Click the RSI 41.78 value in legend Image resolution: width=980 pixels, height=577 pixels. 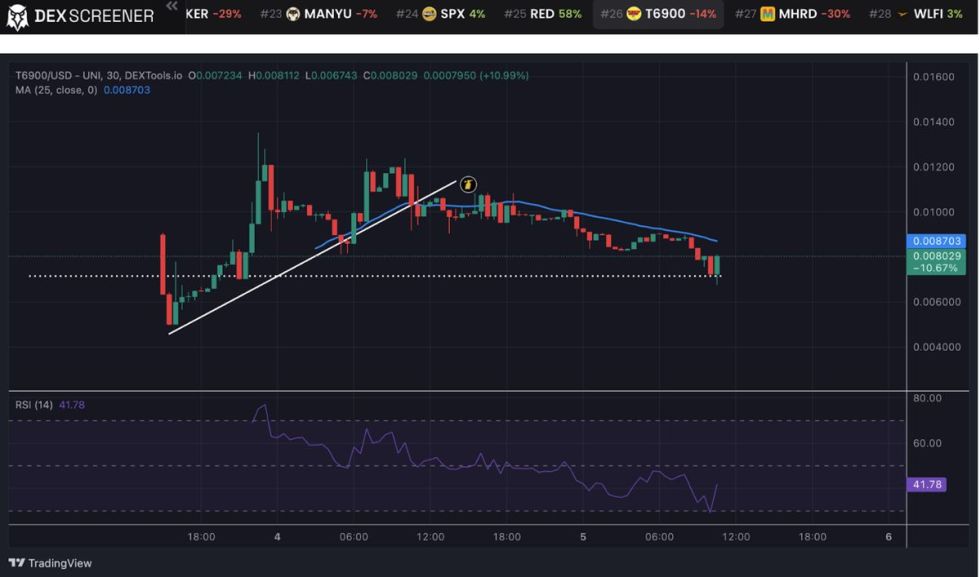72,405
